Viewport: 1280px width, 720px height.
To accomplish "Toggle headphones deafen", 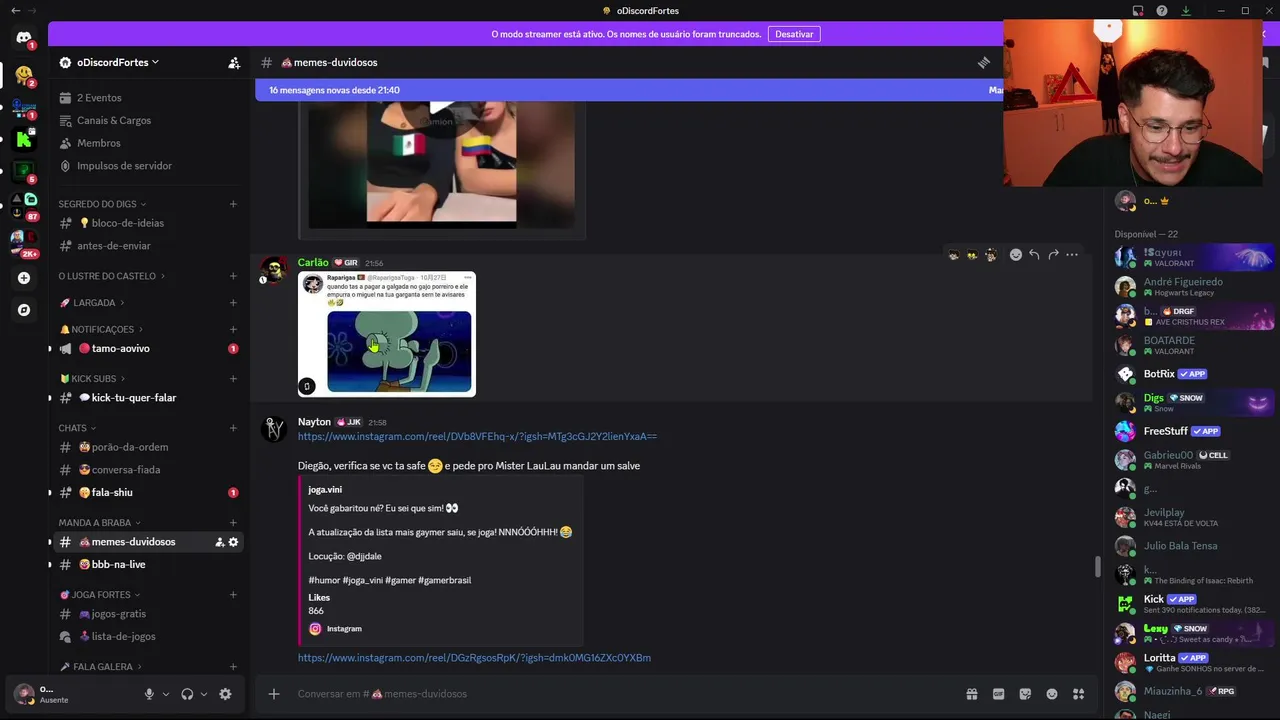I will [x=187, y=694].
